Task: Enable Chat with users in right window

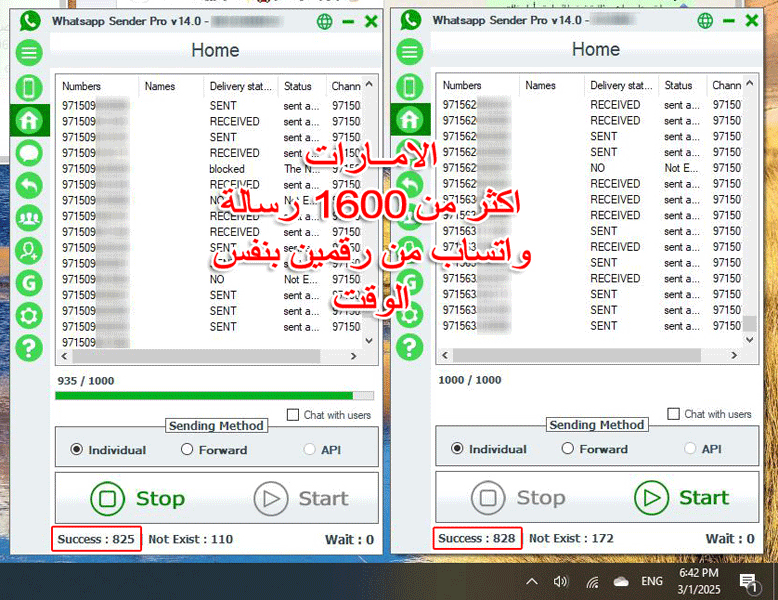Action: [673, 414]
